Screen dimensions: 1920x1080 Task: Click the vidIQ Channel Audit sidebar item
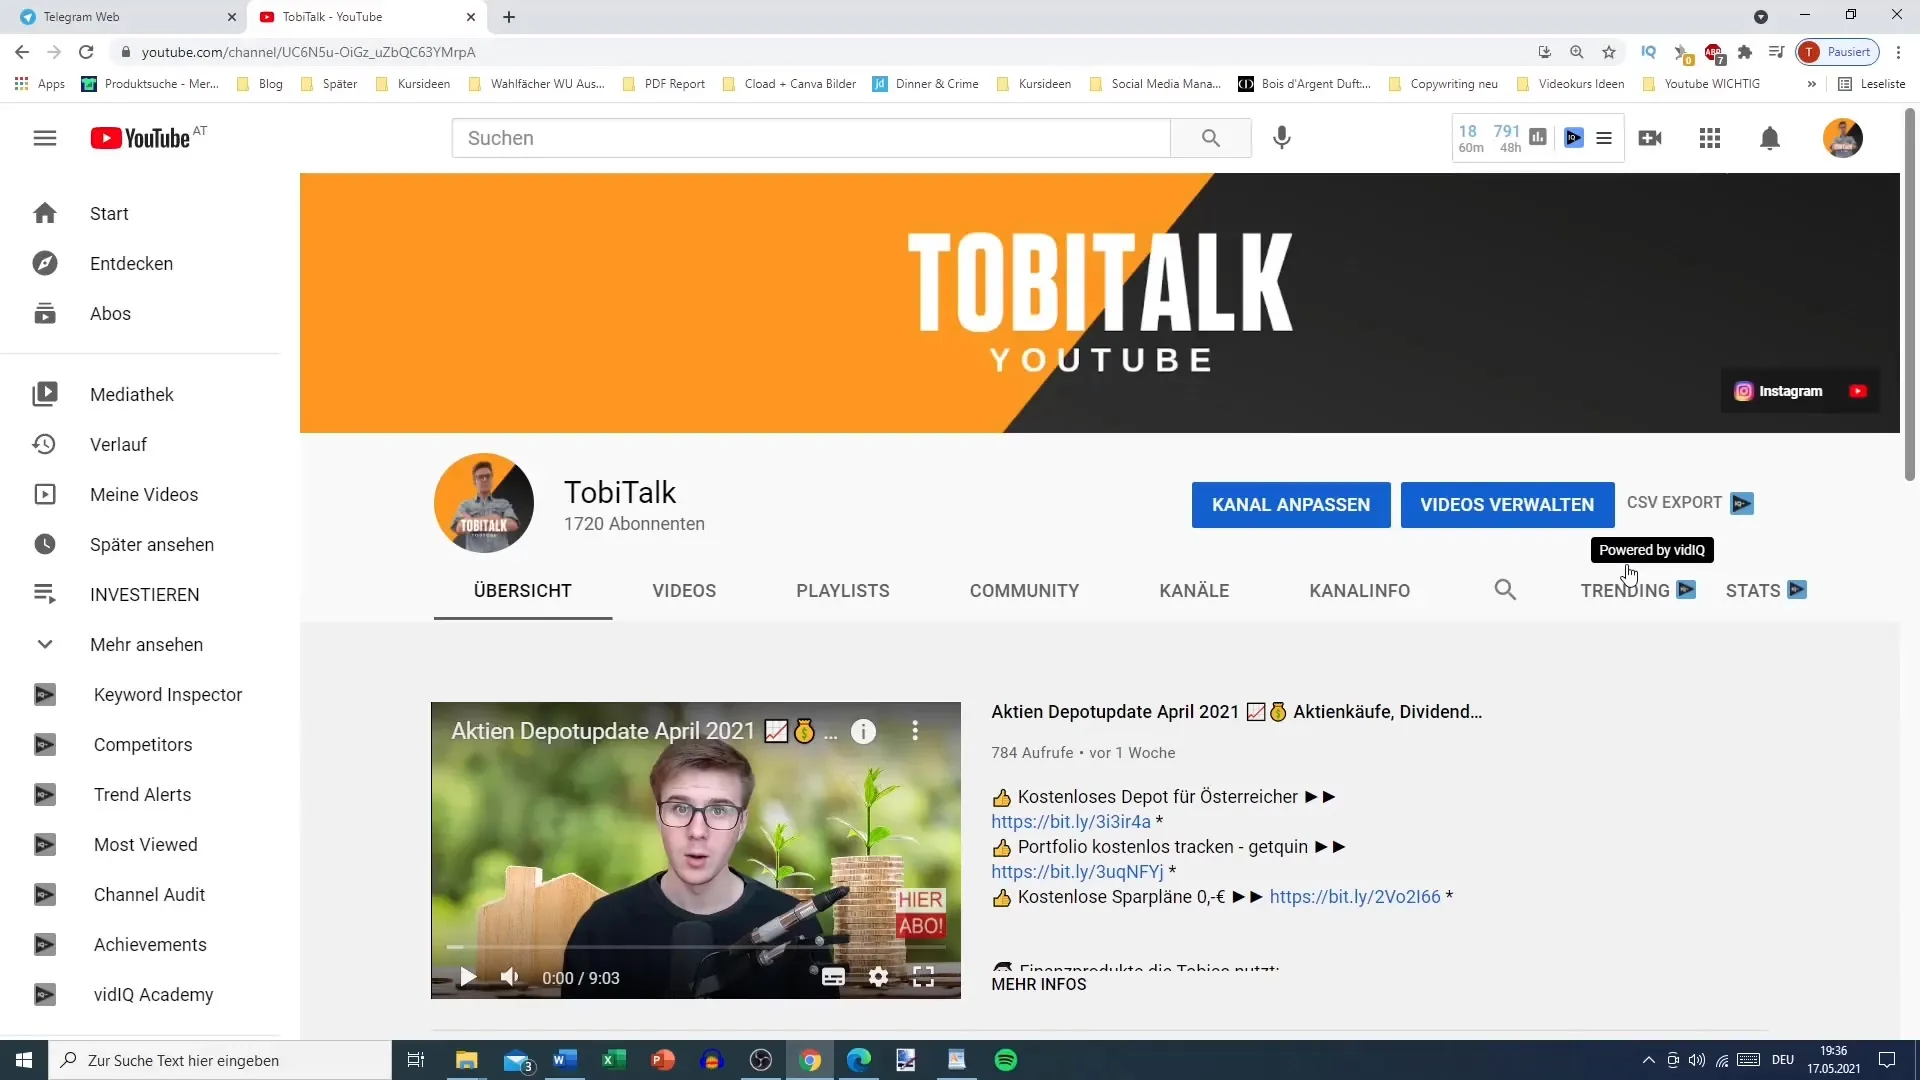(x=149, y=894)
